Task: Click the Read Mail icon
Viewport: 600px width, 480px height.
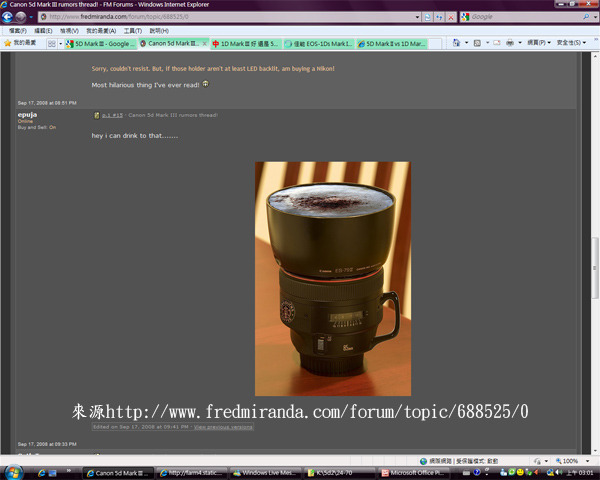Action: pos(497,43)
